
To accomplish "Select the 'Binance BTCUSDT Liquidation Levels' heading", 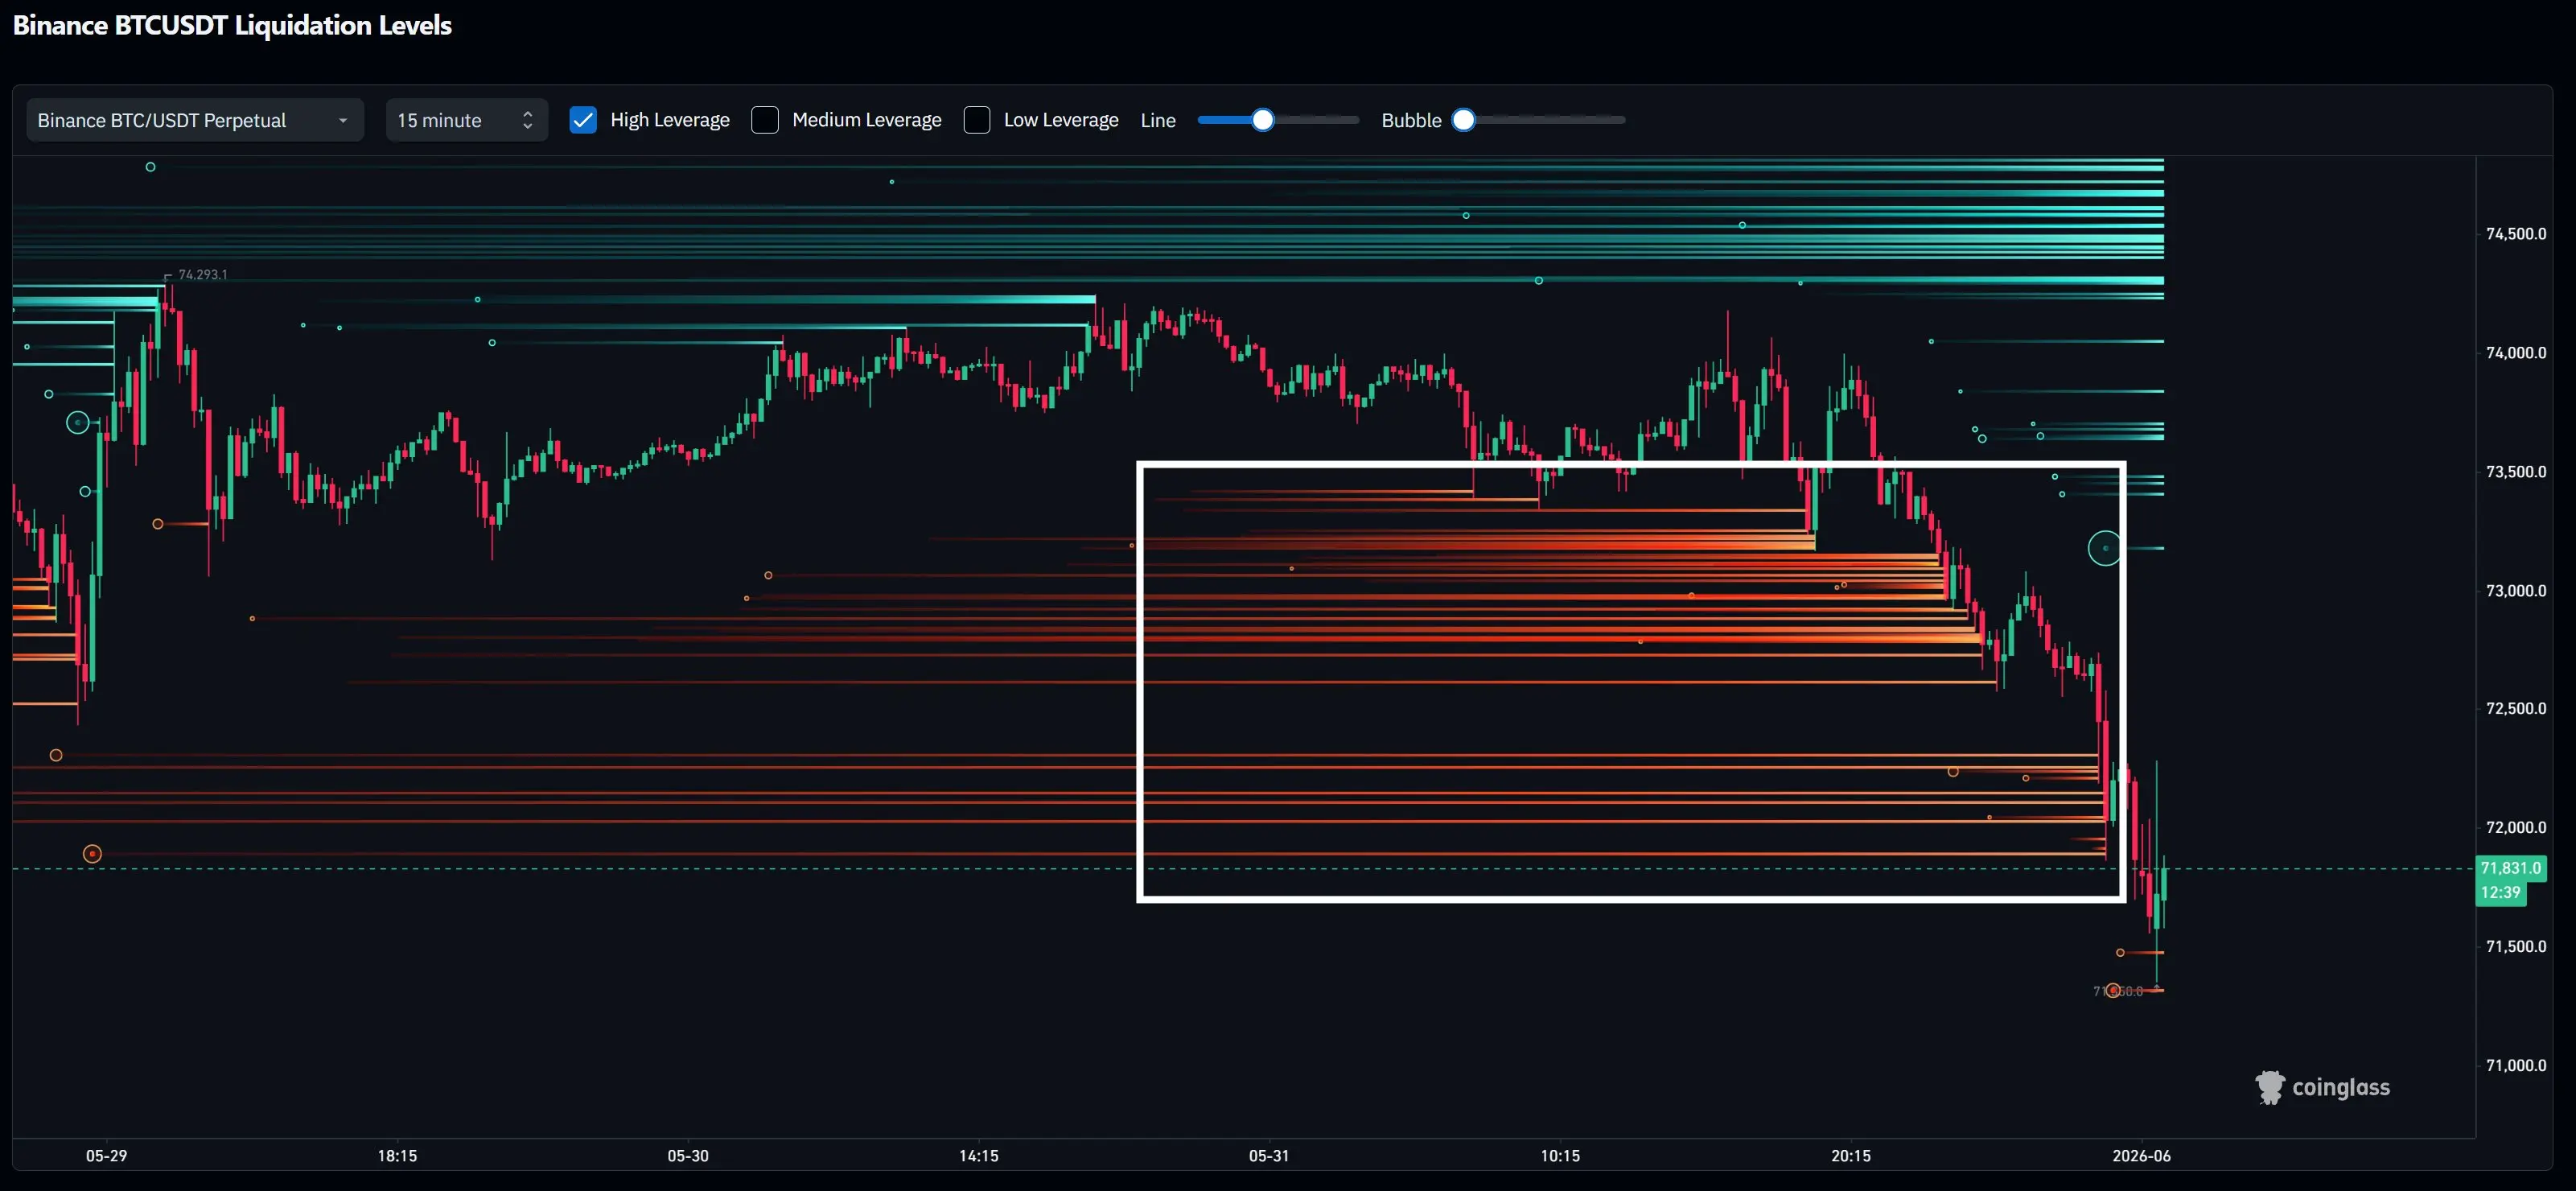I will [x=232, y=25].
